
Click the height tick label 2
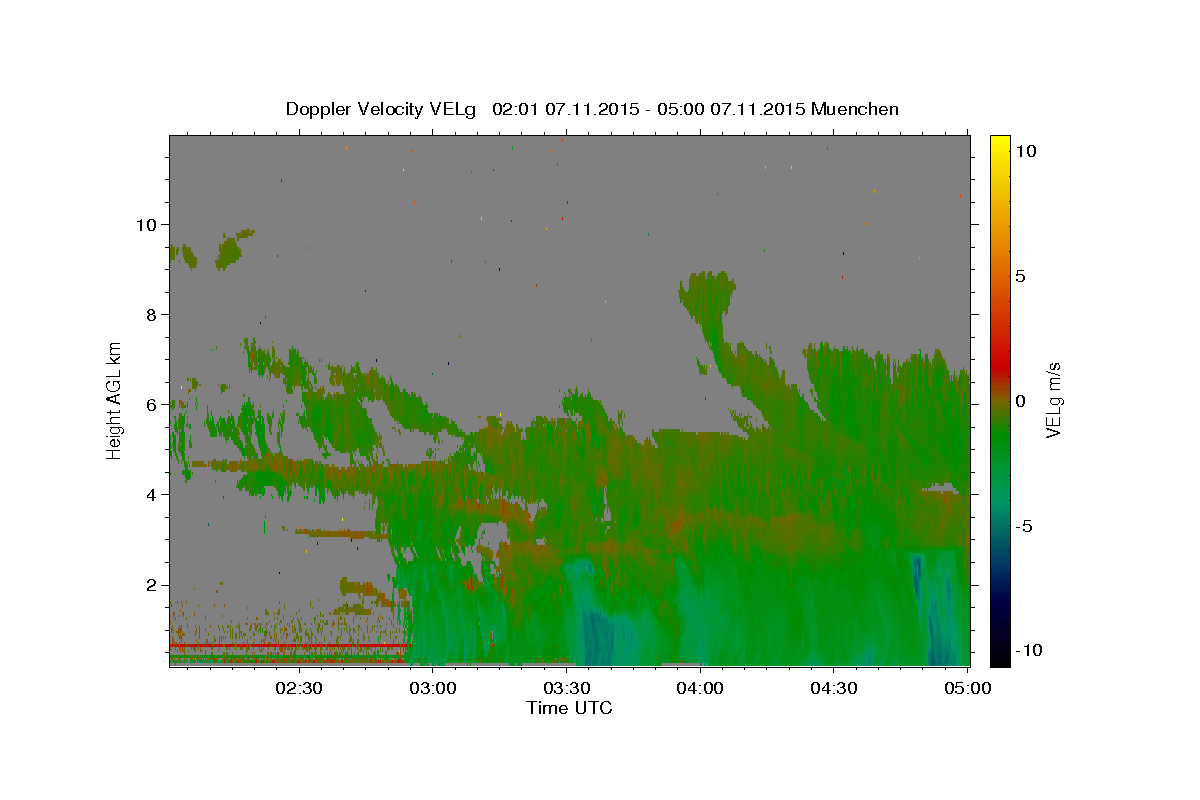150,585
